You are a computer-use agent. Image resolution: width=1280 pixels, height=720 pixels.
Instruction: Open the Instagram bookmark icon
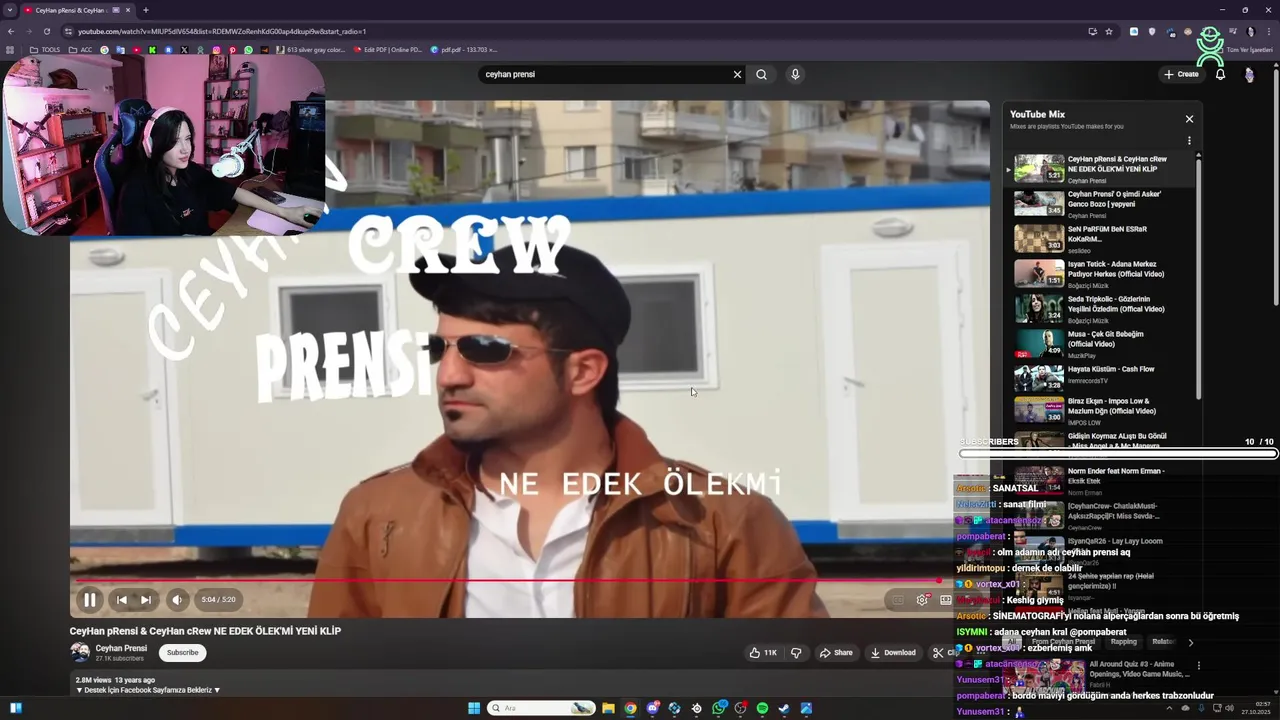[x=216, y=49]
